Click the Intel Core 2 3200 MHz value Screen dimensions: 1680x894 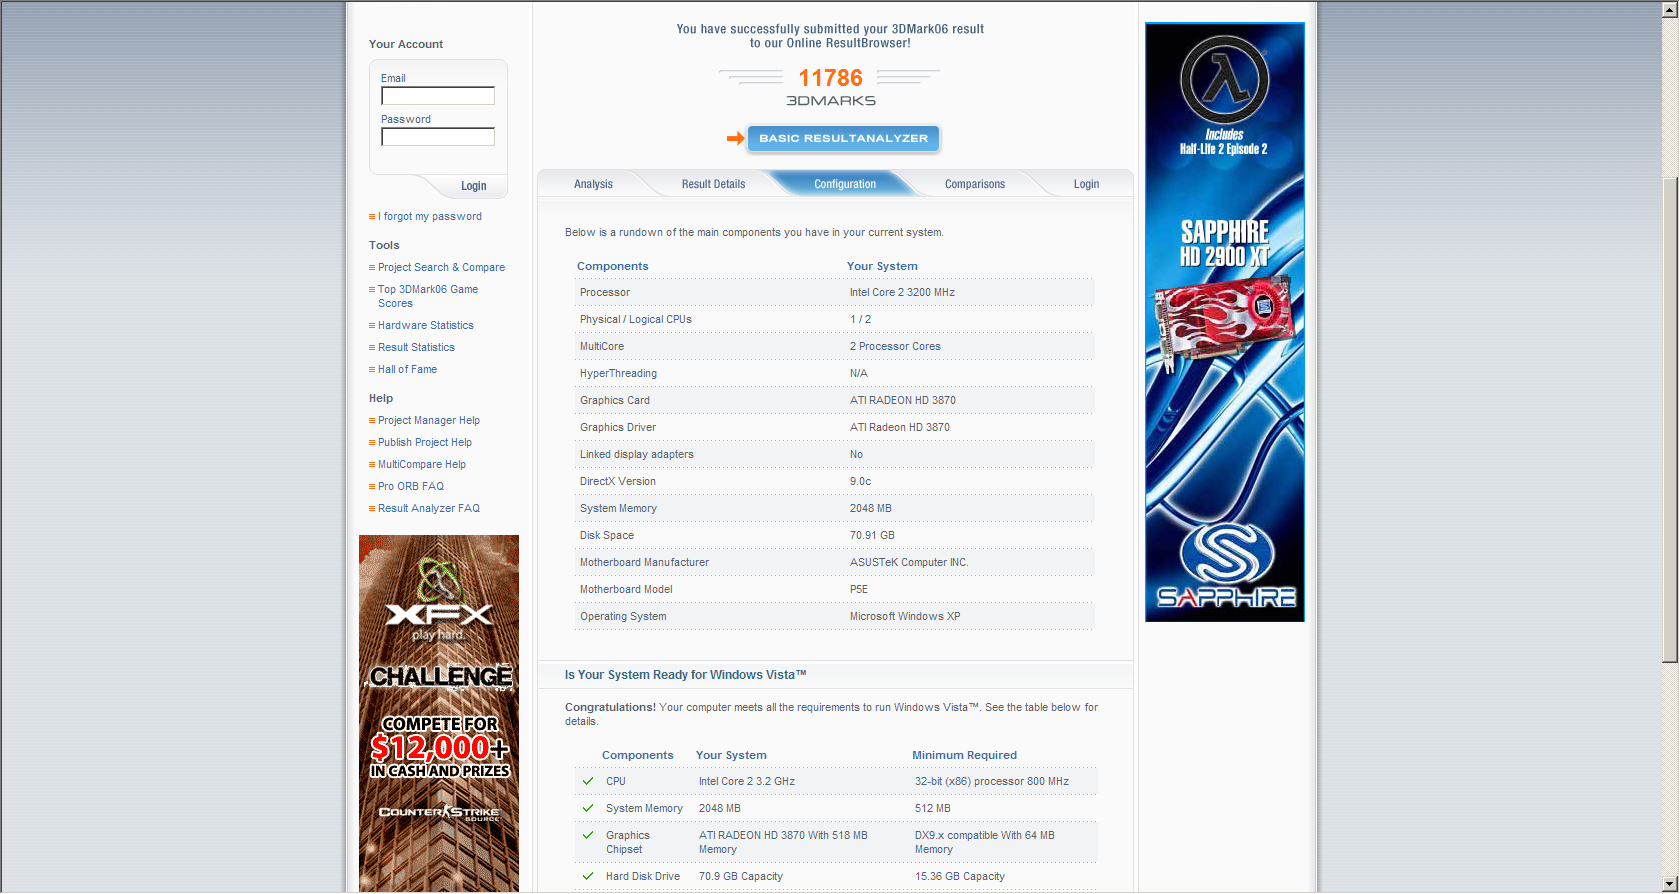tap(902, 292)
